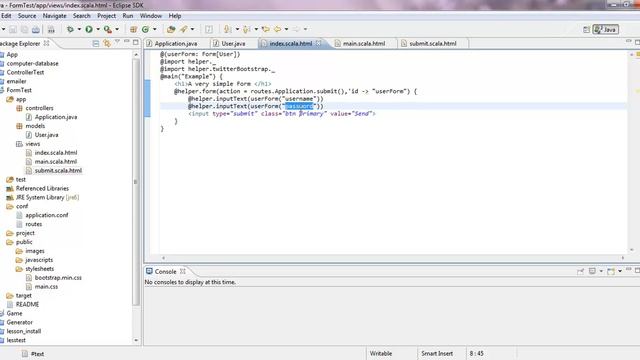The width and height of the screenshot is (640, 360).
Task: Open dropdown next to New Class icon
Action: [155, 29]
